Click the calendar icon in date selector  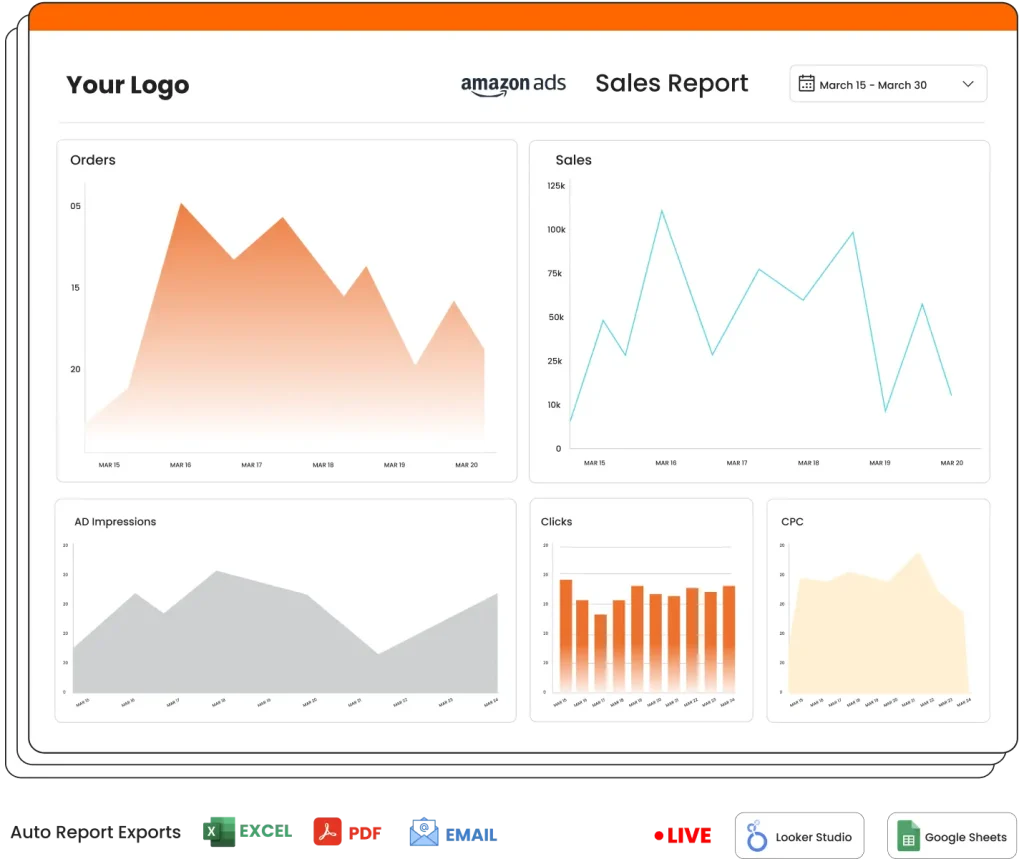coord(806,85)
